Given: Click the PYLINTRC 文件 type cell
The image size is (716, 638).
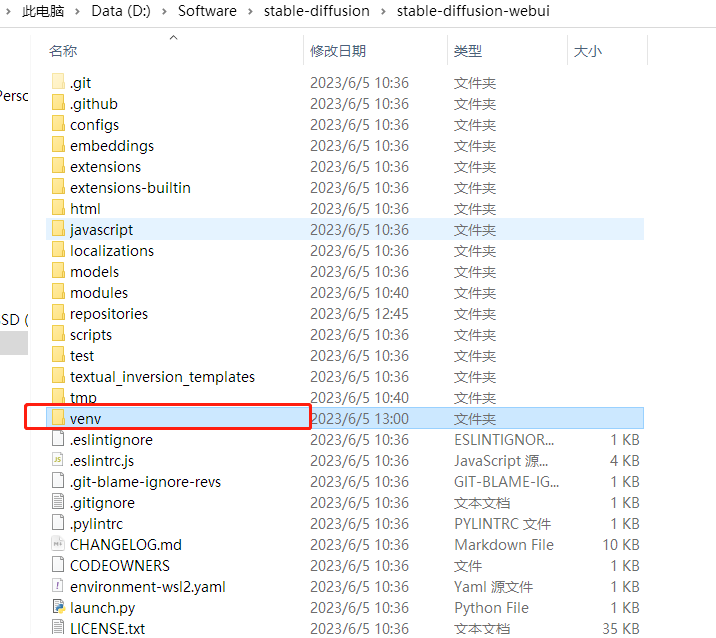Looking at the screenshot, I should [502, 524].
